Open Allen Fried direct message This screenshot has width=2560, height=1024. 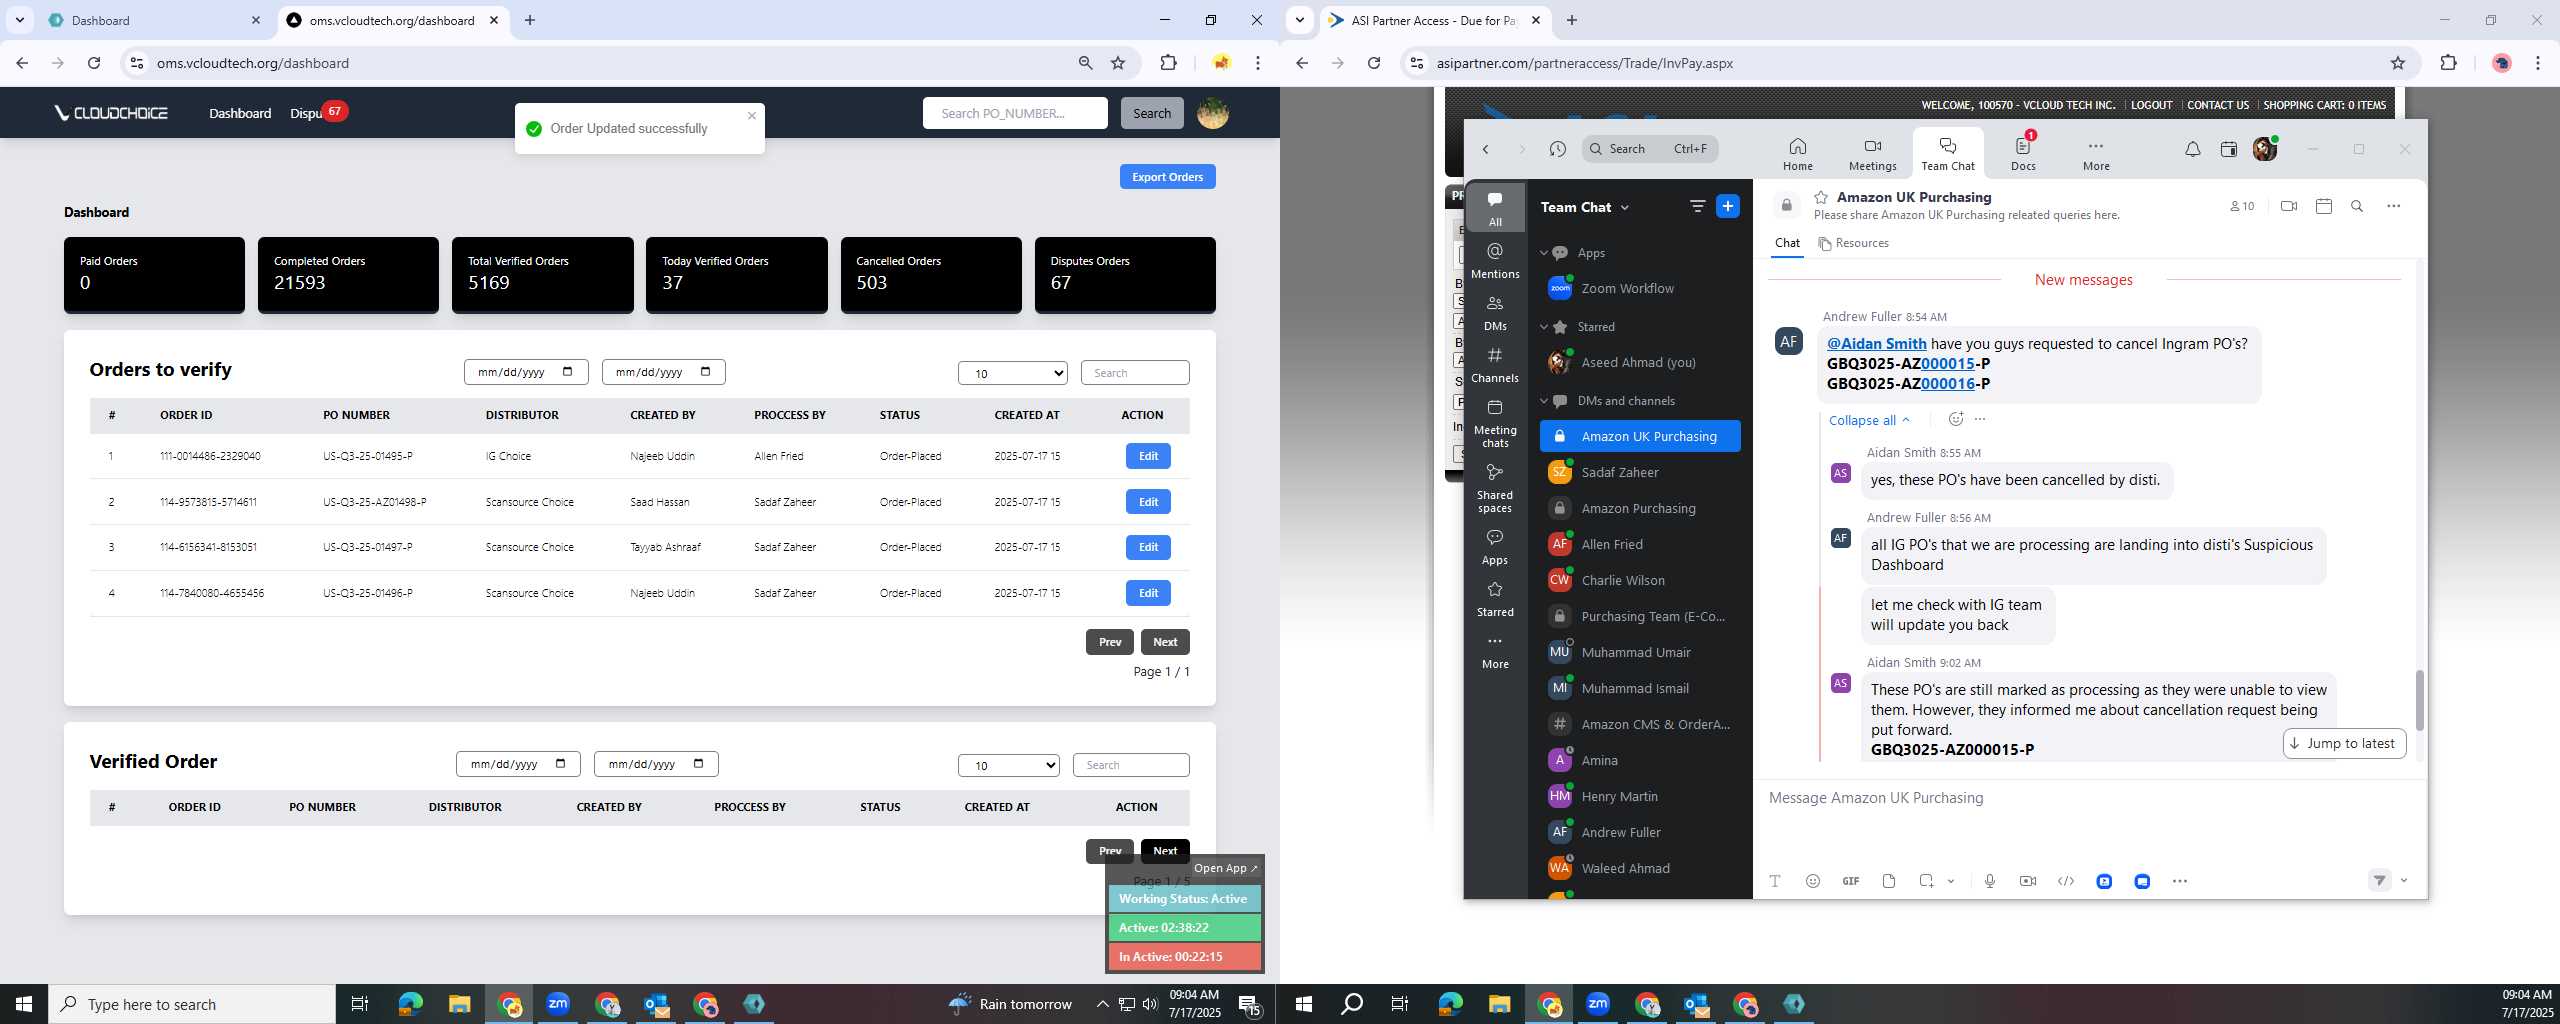[x=1640, y=544]
